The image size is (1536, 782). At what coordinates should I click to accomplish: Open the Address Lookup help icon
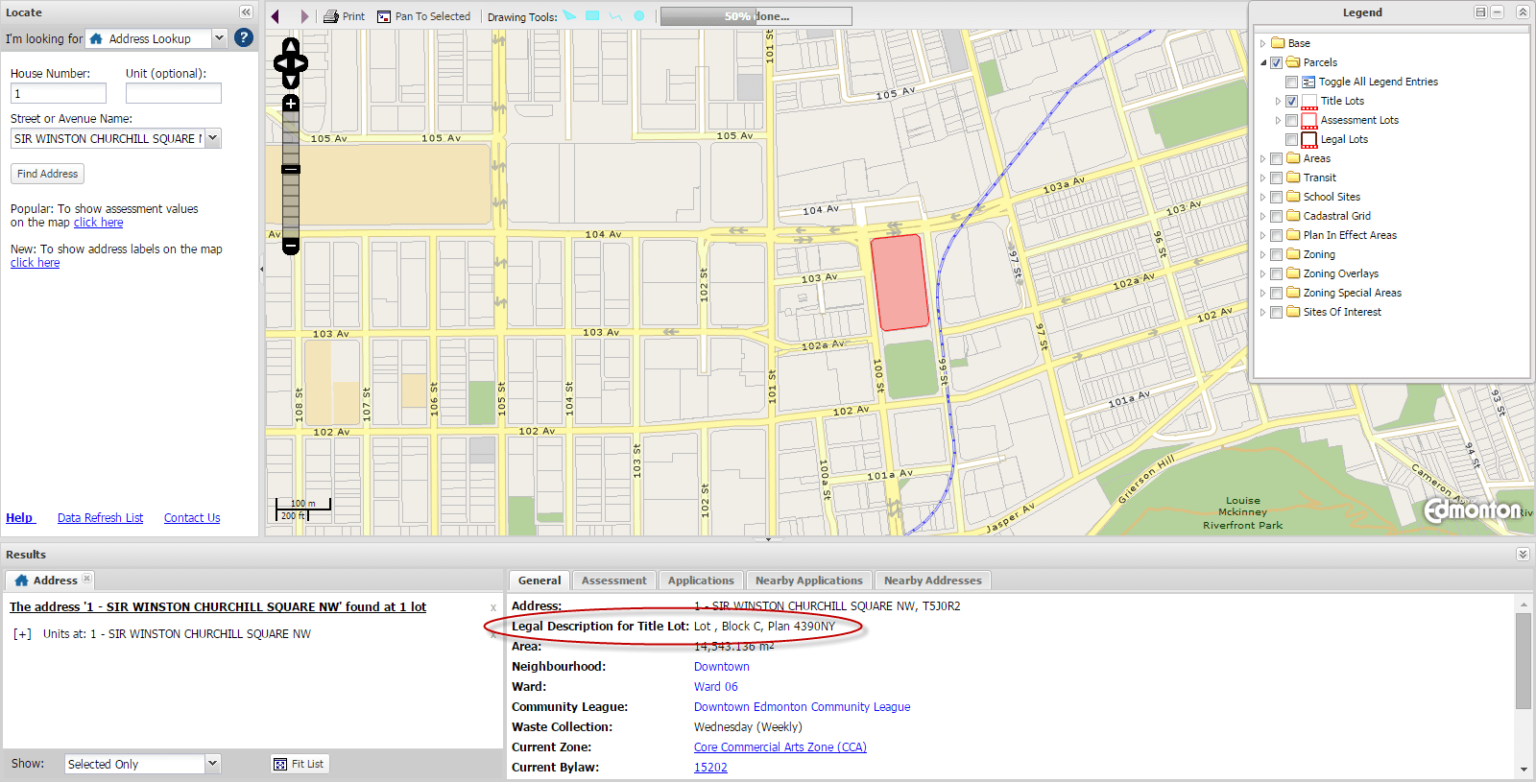[244, 38]
